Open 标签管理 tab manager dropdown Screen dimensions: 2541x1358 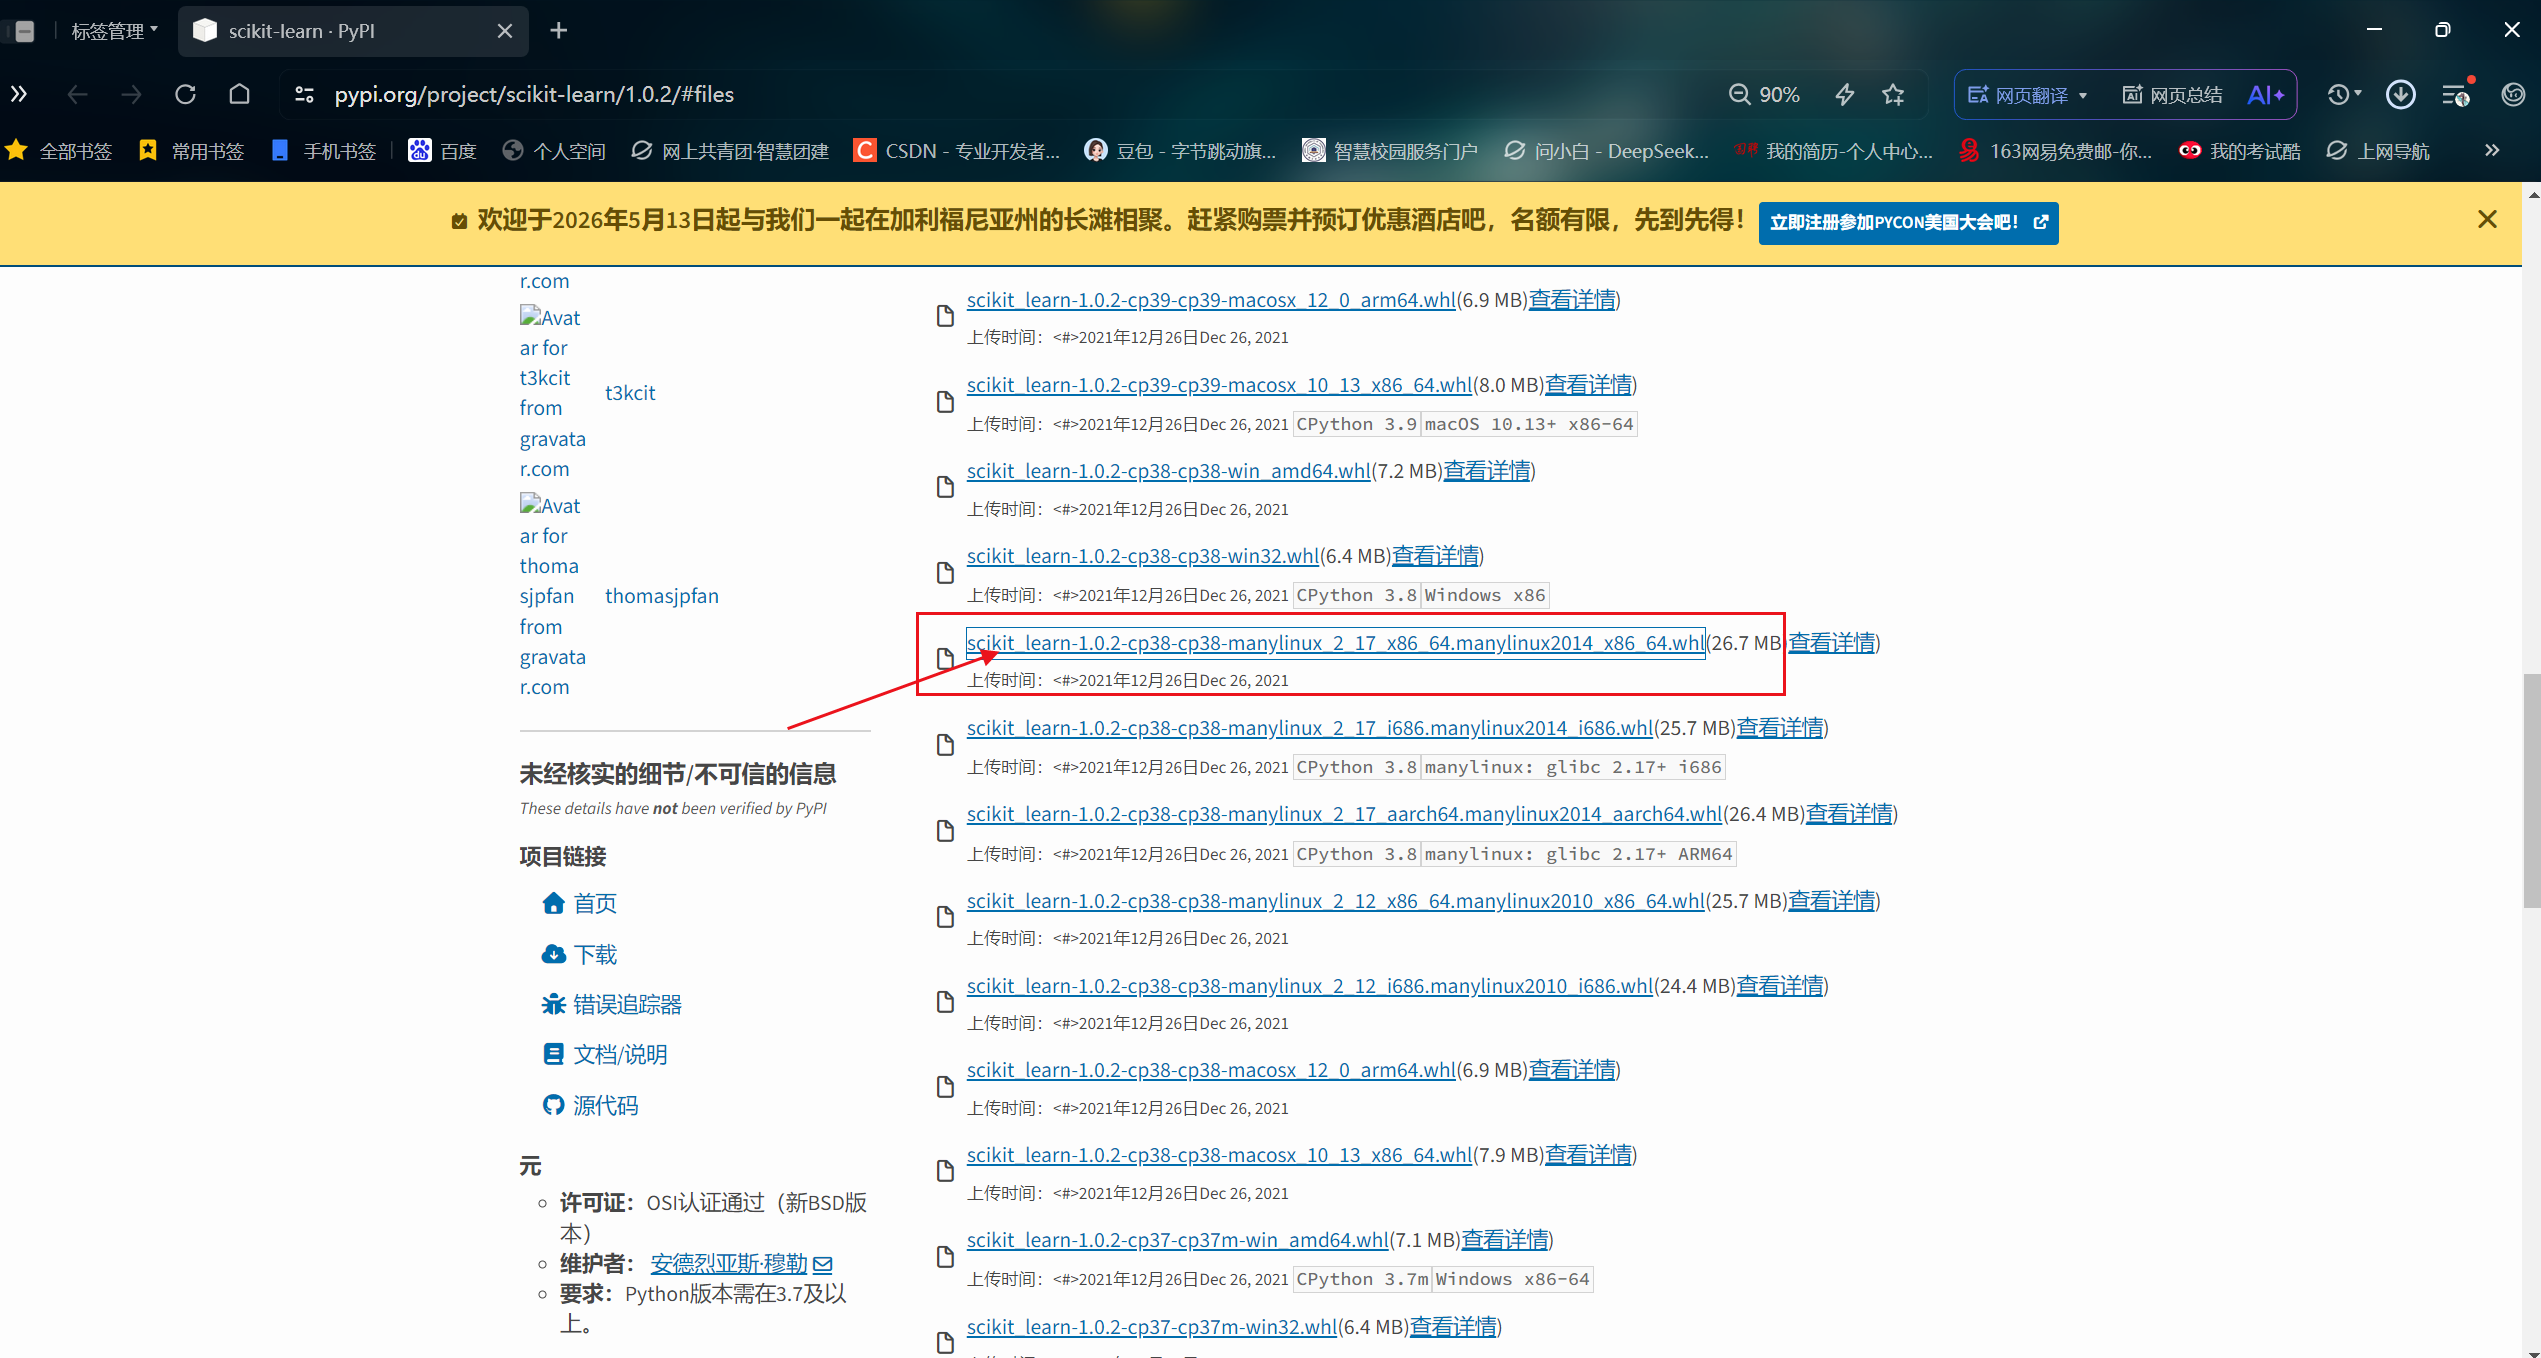point(113,31)
